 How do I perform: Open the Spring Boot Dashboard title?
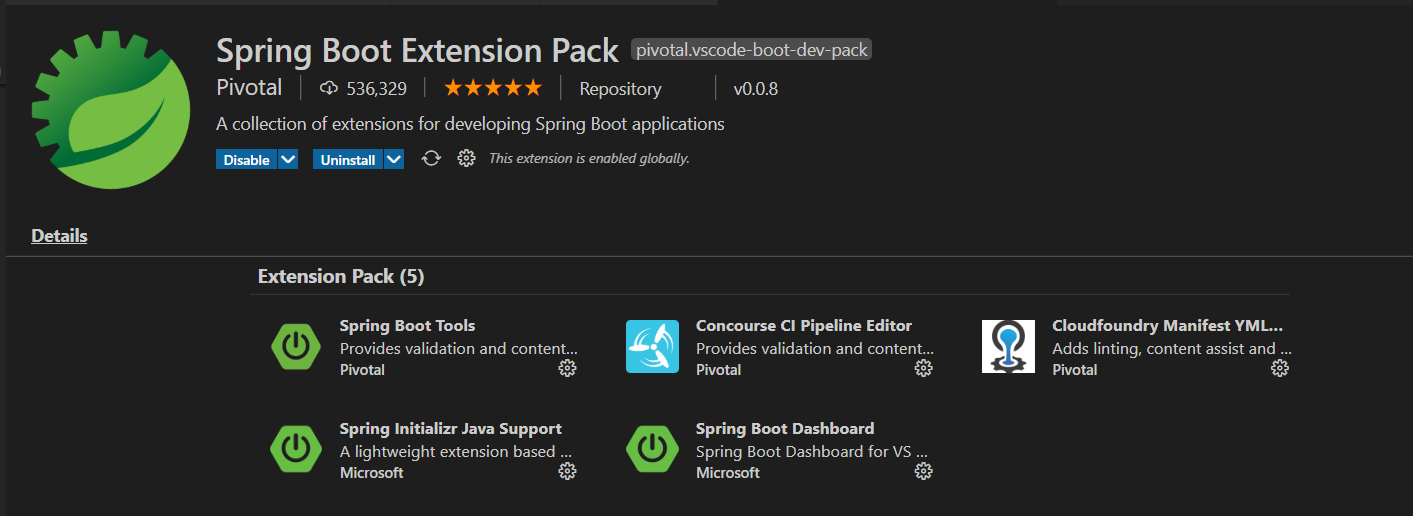point(785,429)
